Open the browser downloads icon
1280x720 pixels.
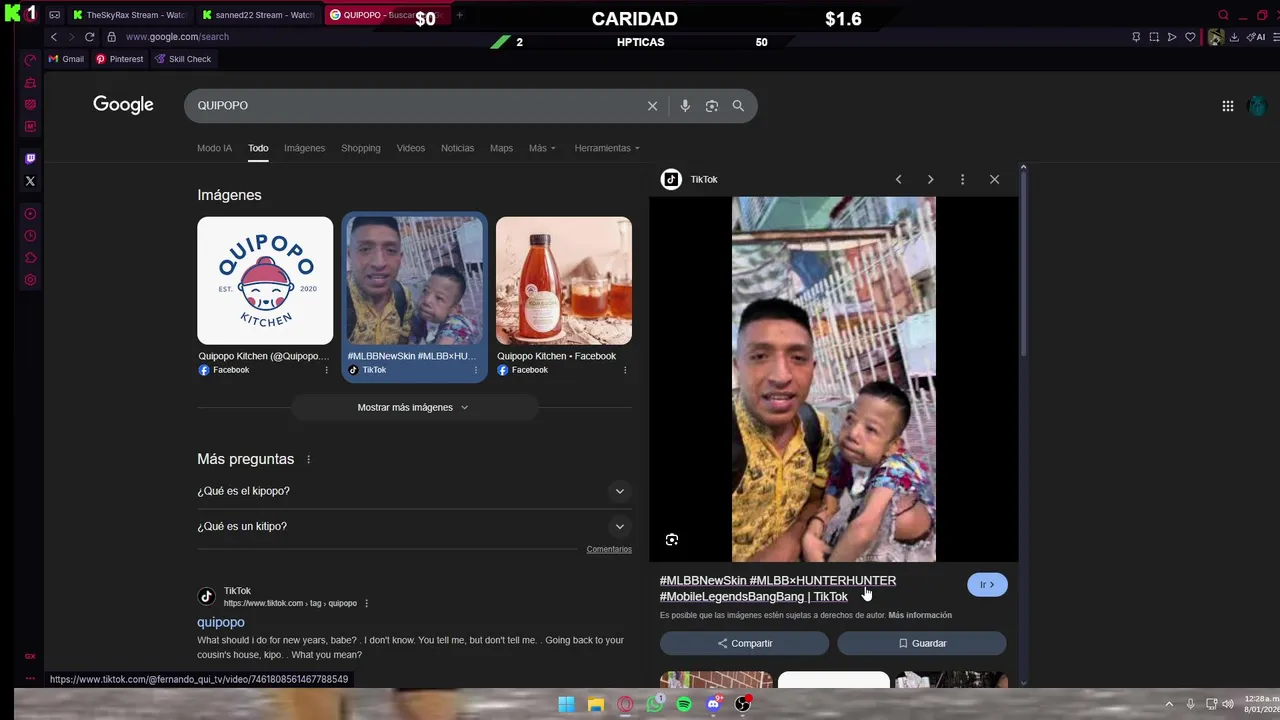coord(1234,37)
